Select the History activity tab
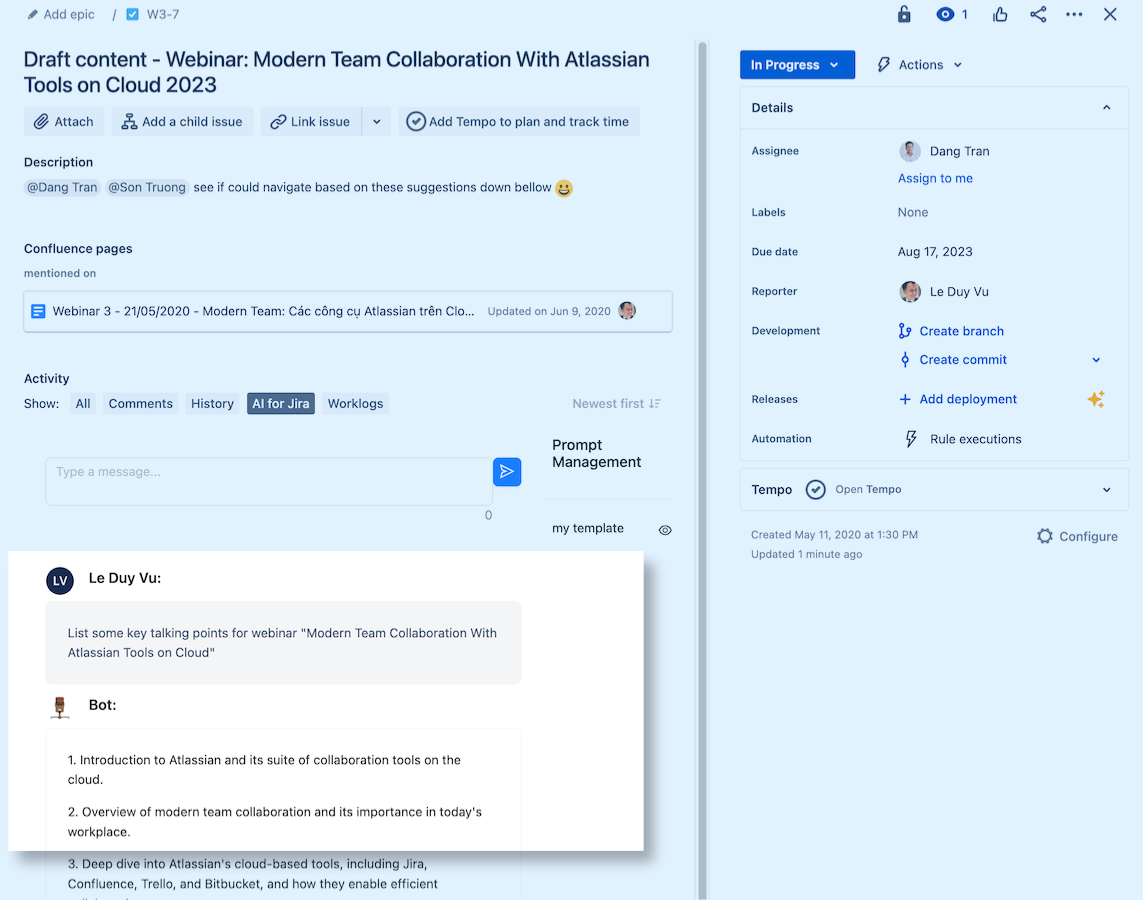Screen dimensions: 1143x900 click(212, 404)
